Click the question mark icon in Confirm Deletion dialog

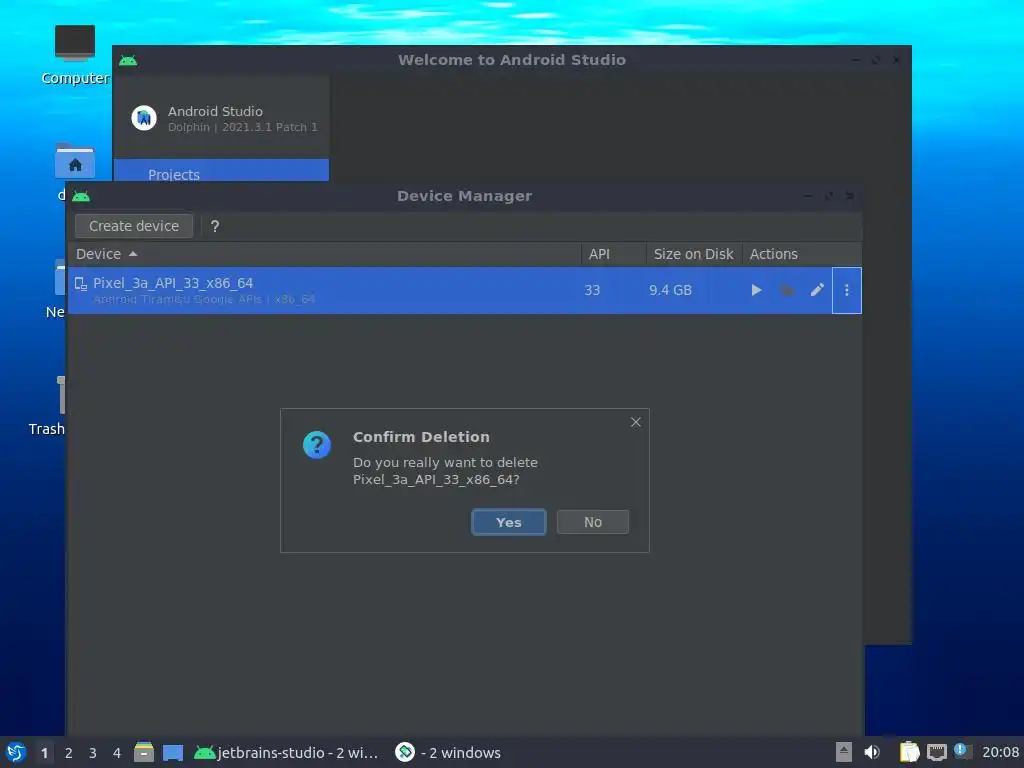[317, 445]
